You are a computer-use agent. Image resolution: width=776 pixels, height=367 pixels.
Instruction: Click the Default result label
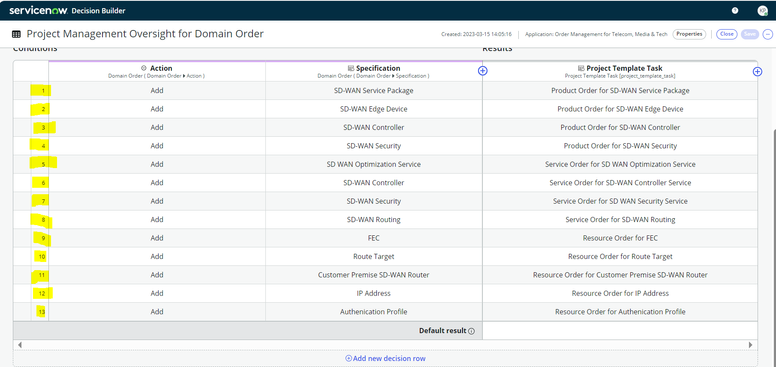(x=443, y=330)
